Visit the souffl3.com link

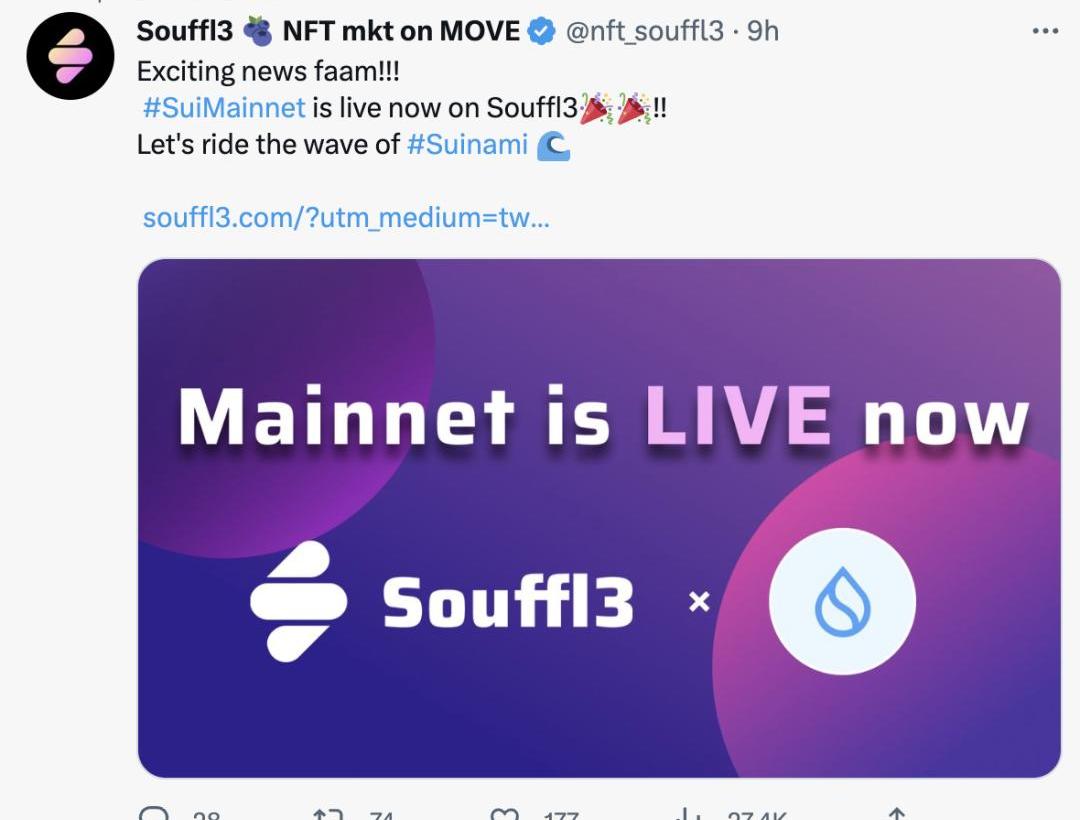click(346, 217)
